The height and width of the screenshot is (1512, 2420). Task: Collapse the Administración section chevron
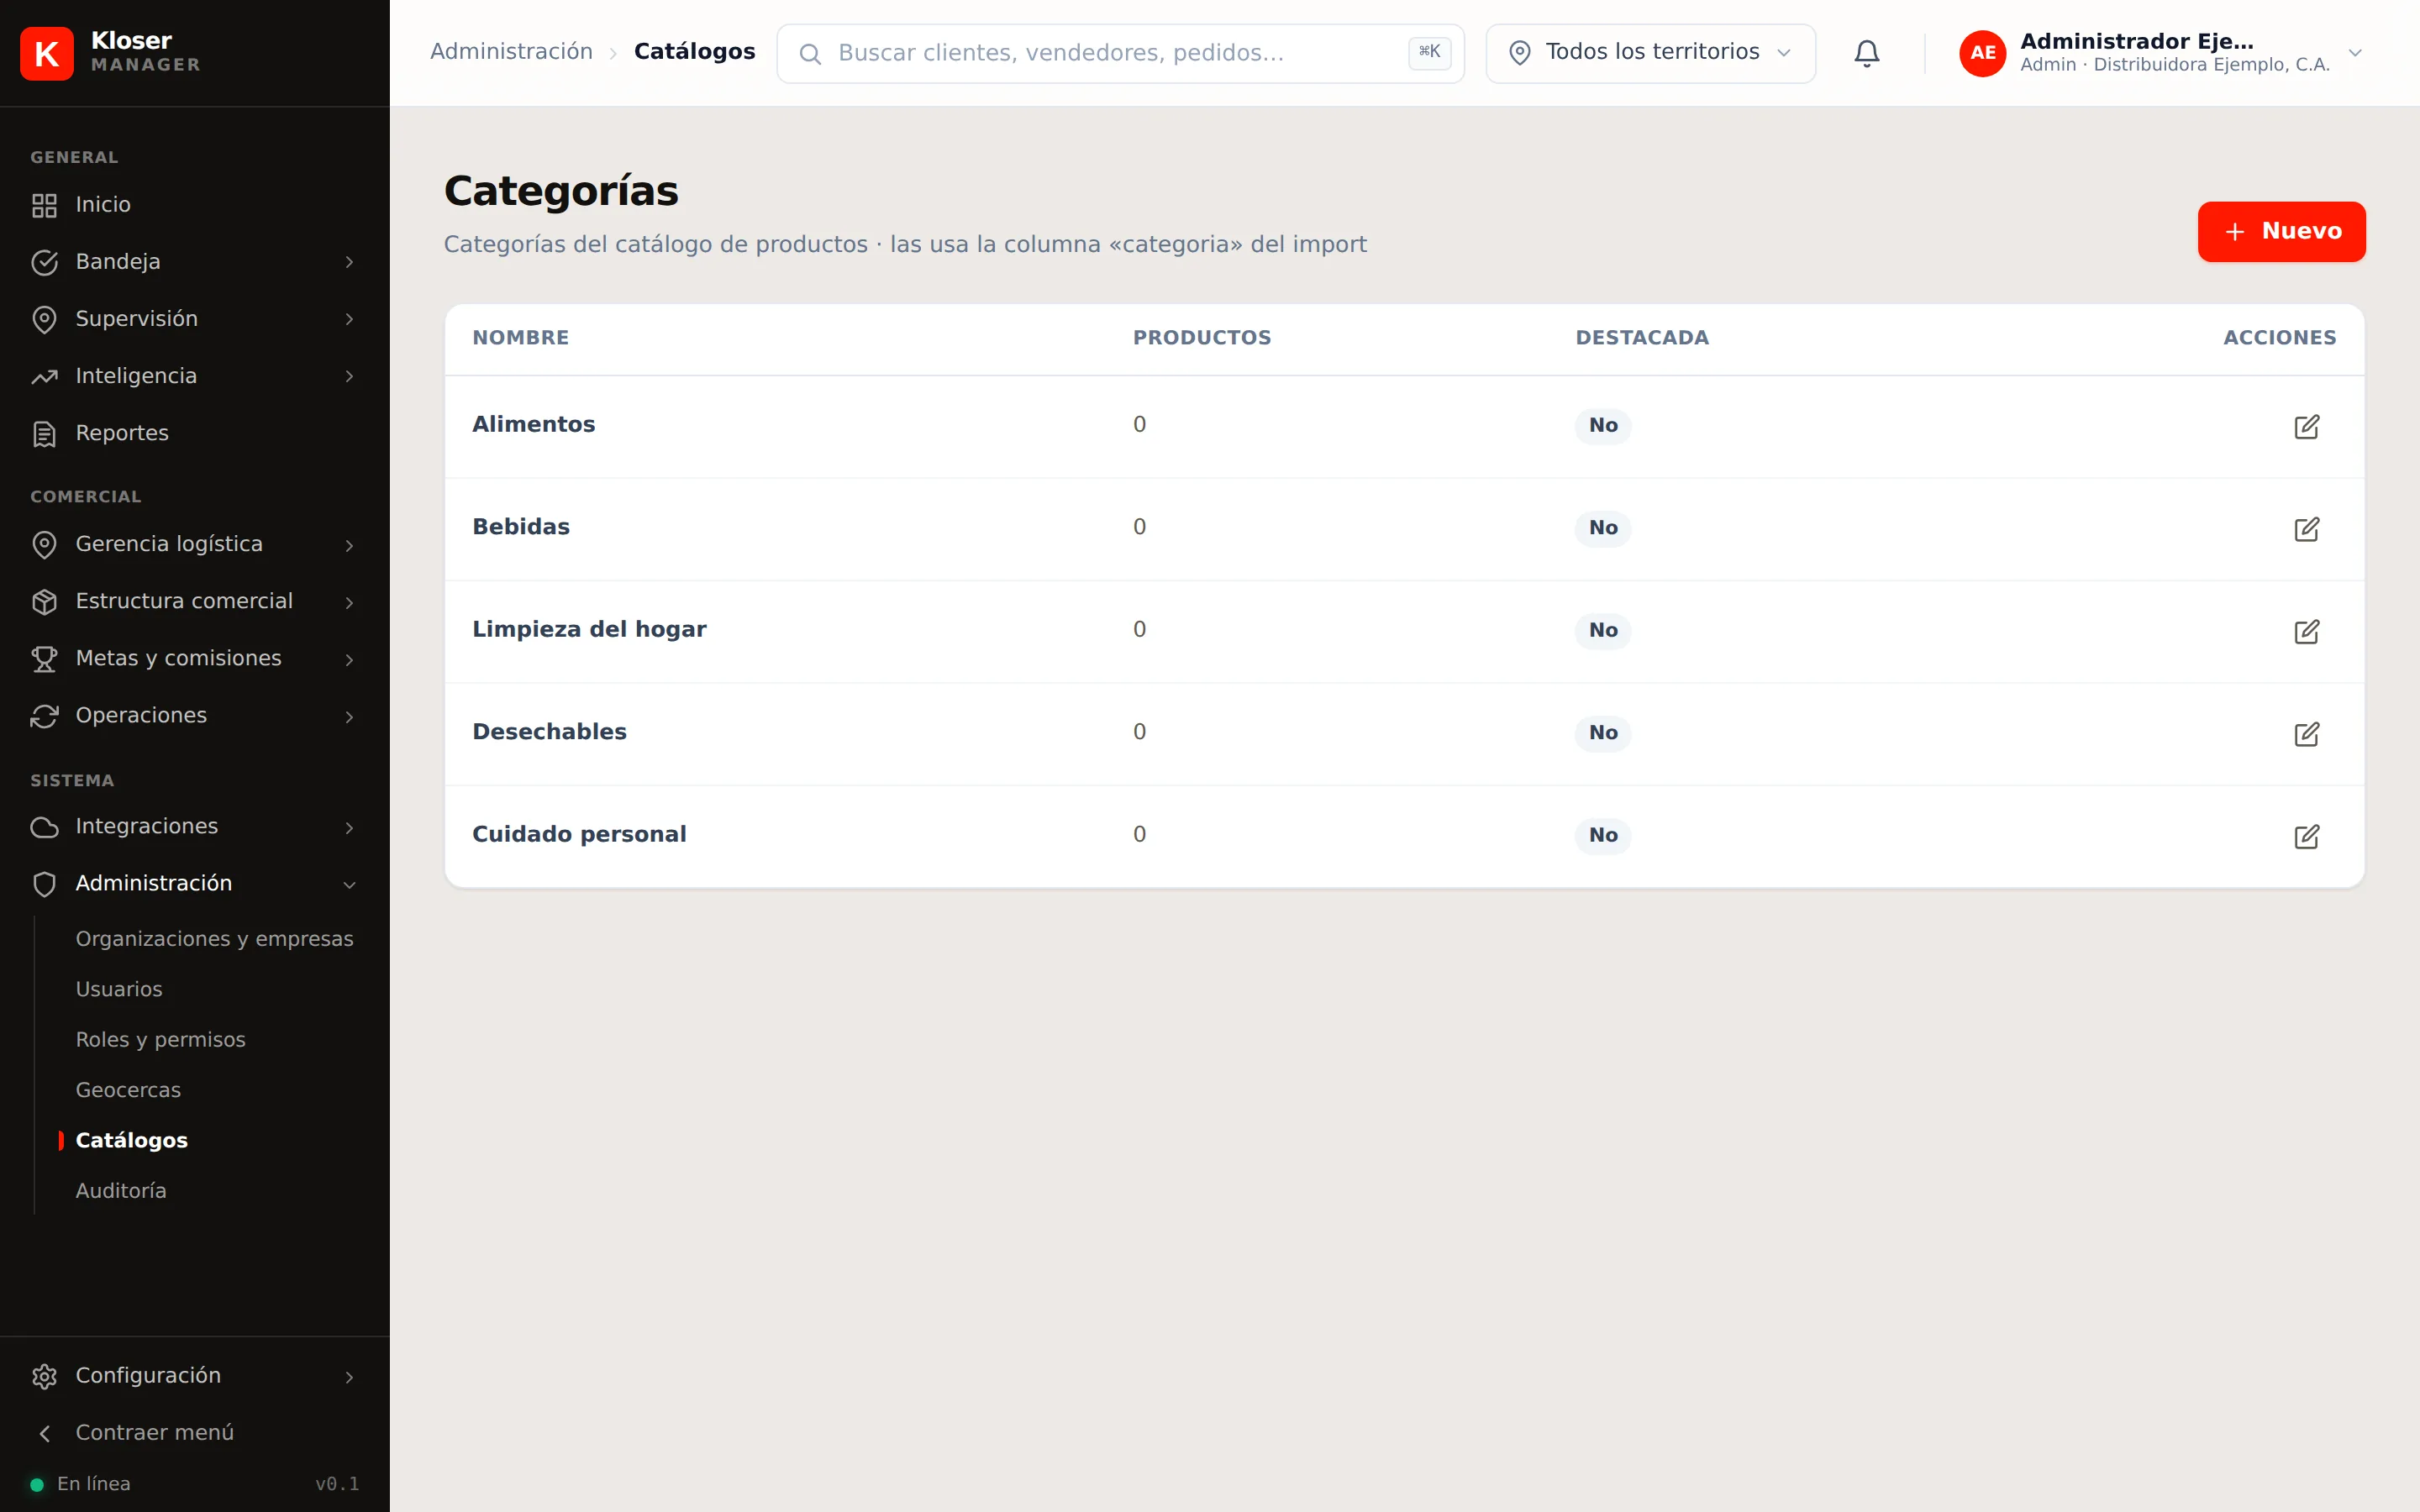pos(349,884)
